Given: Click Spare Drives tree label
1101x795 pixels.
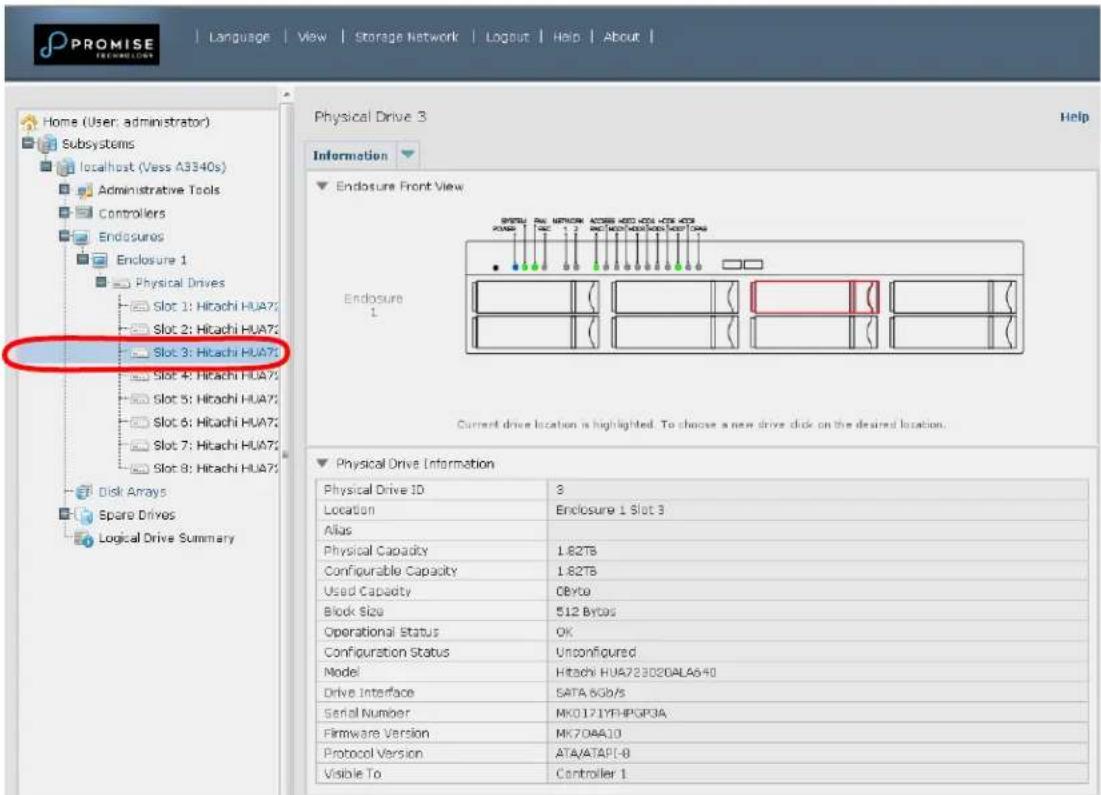Looking at the screenshot, I should pos(137,515).
